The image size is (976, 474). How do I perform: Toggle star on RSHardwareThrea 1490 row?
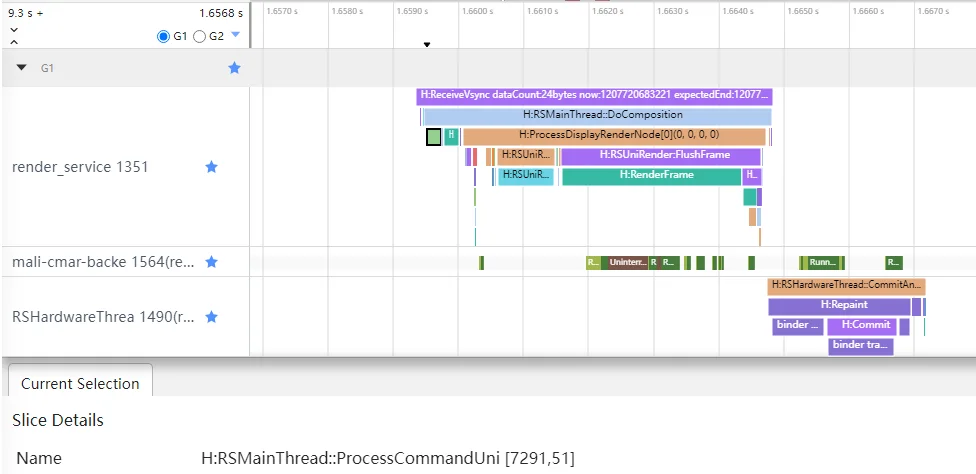point(212,317)
